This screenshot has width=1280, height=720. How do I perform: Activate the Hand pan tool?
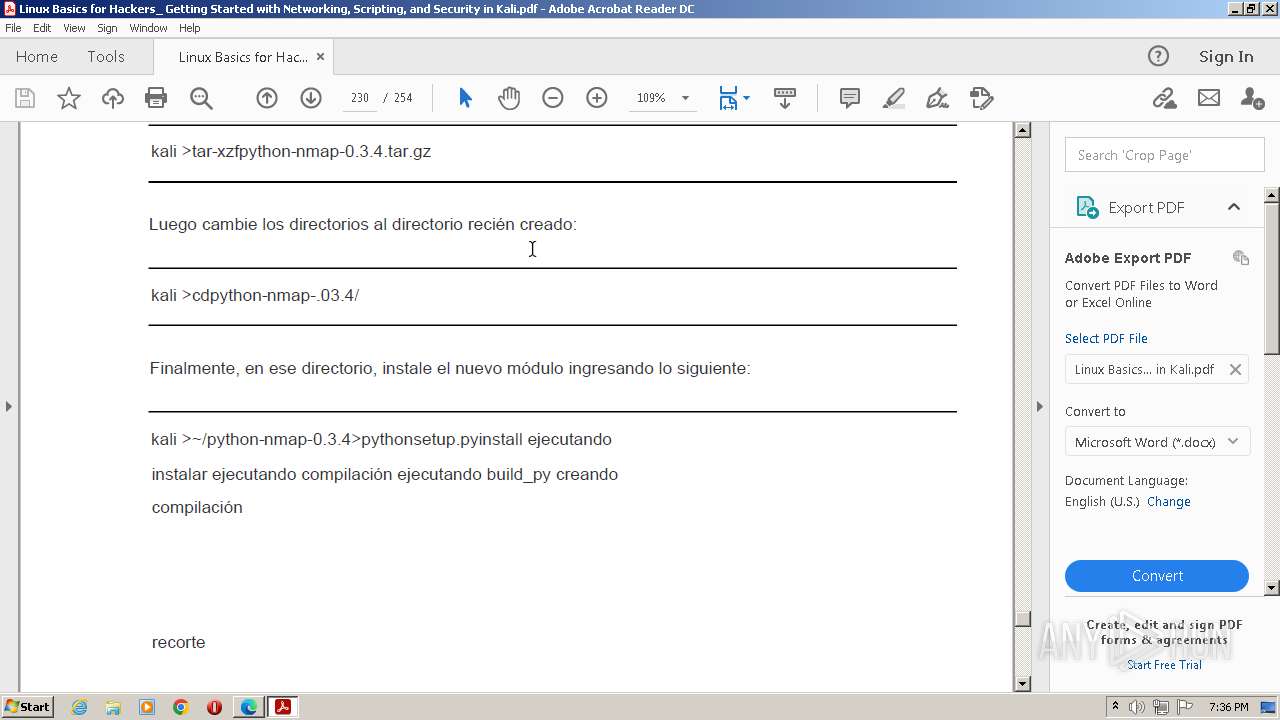(509, 98)
